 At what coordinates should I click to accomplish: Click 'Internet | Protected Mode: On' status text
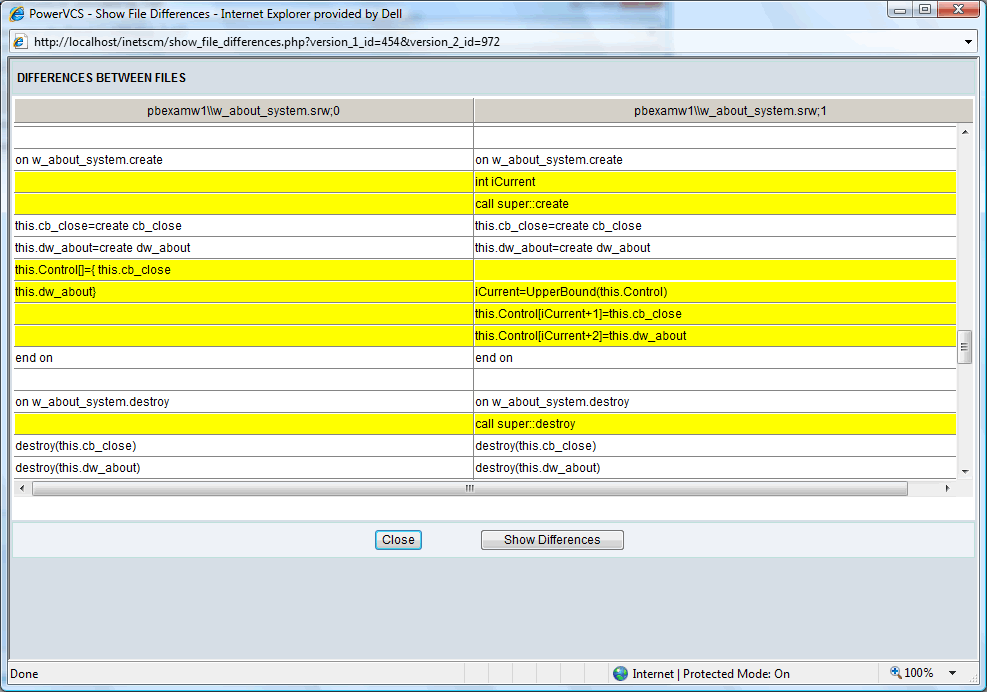[x=711, y=674]
